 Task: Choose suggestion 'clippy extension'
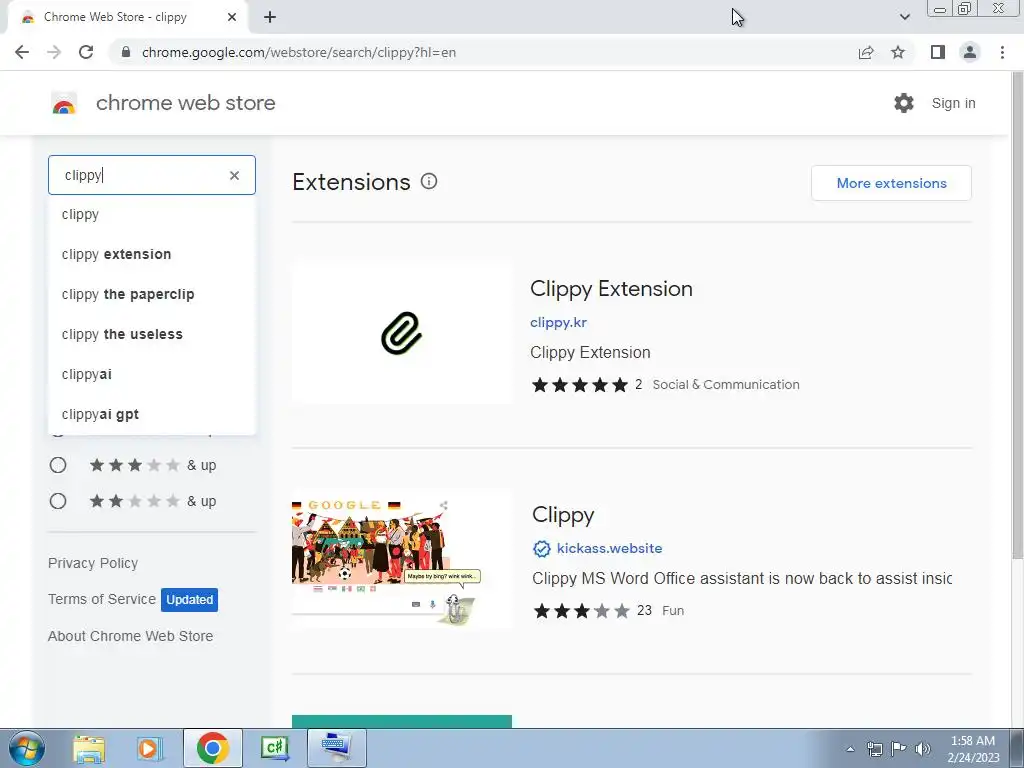pyautogui.click(x=152, y=254)
